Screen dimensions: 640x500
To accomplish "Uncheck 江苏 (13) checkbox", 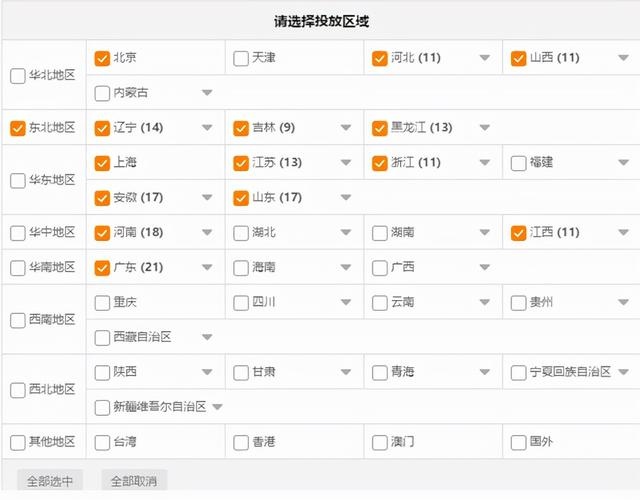I will (241, 163).
